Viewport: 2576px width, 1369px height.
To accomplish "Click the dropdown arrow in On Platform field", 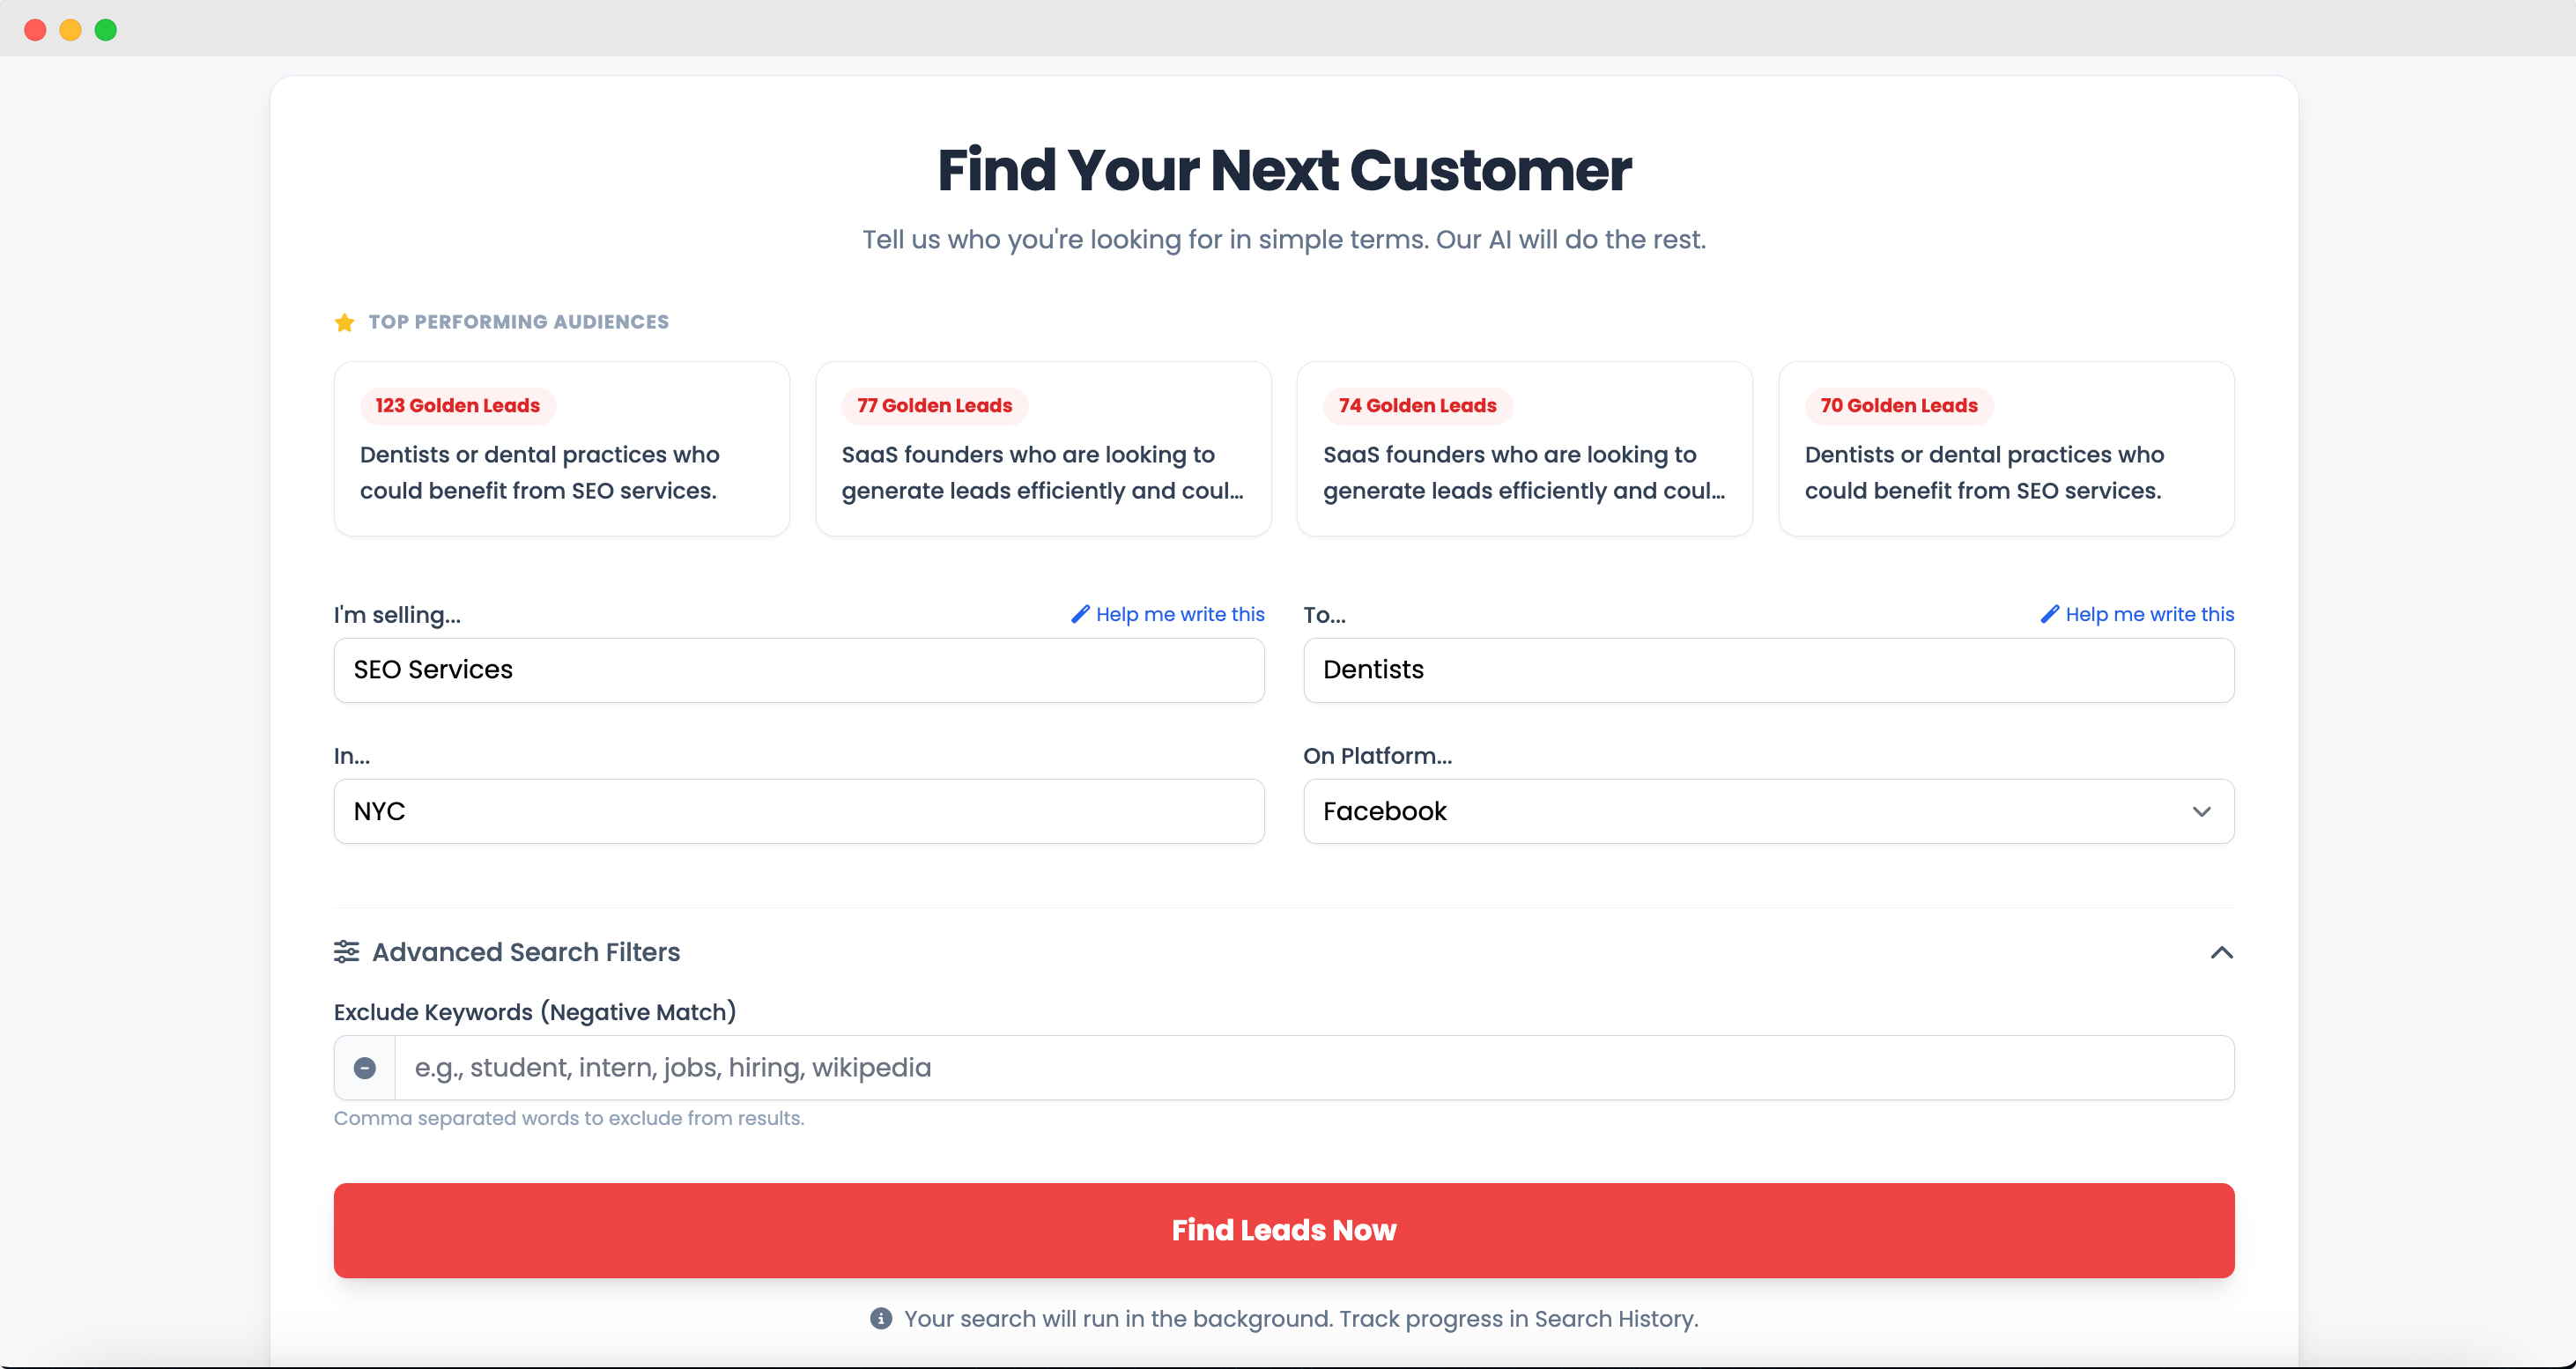I will tap(2202, 811).
